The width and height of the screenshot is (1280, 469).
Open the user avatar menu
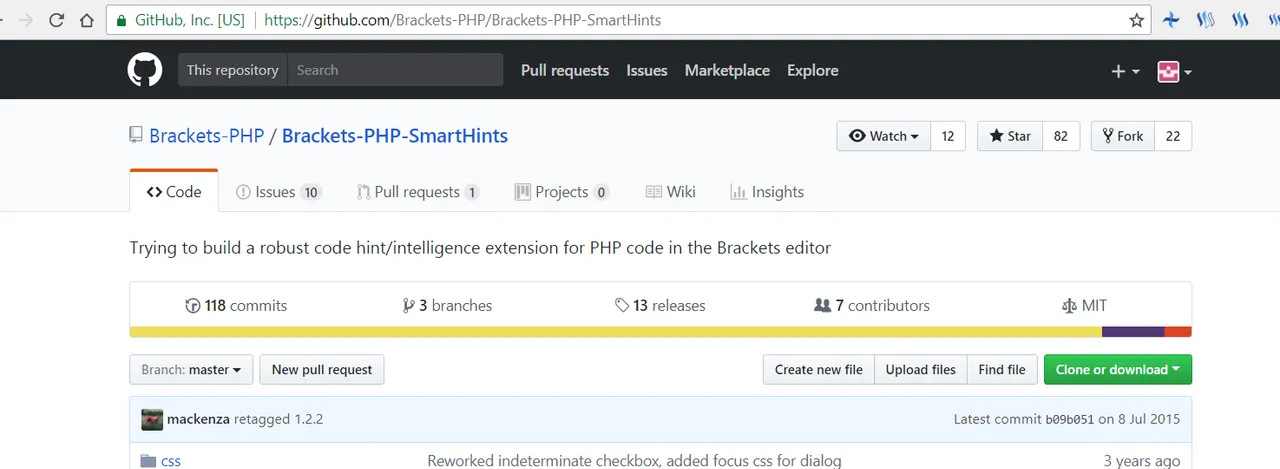point(1174,71)
